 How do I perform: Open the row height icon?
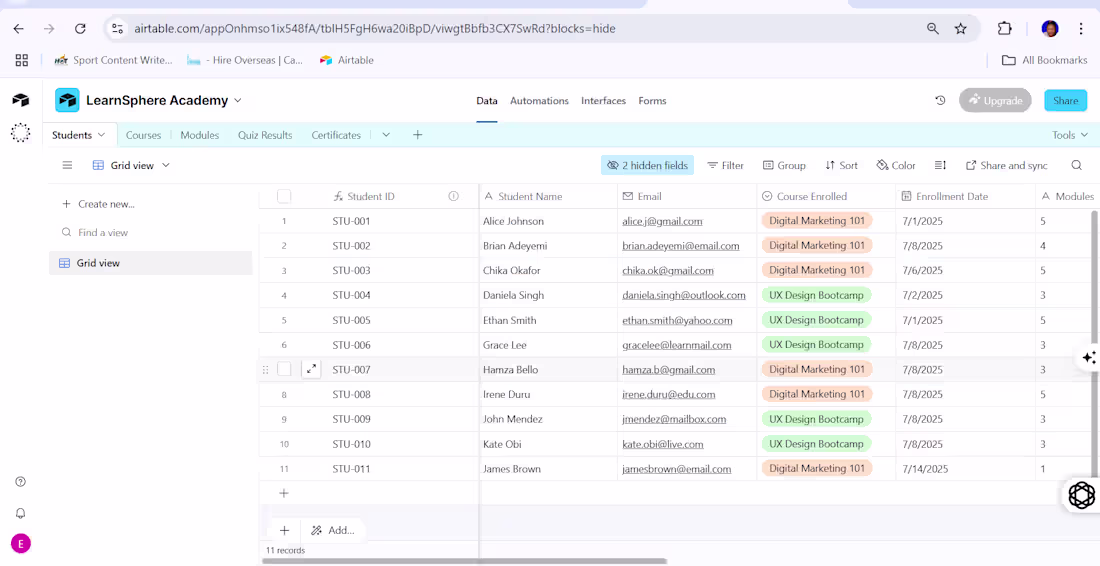coord(940,166)
